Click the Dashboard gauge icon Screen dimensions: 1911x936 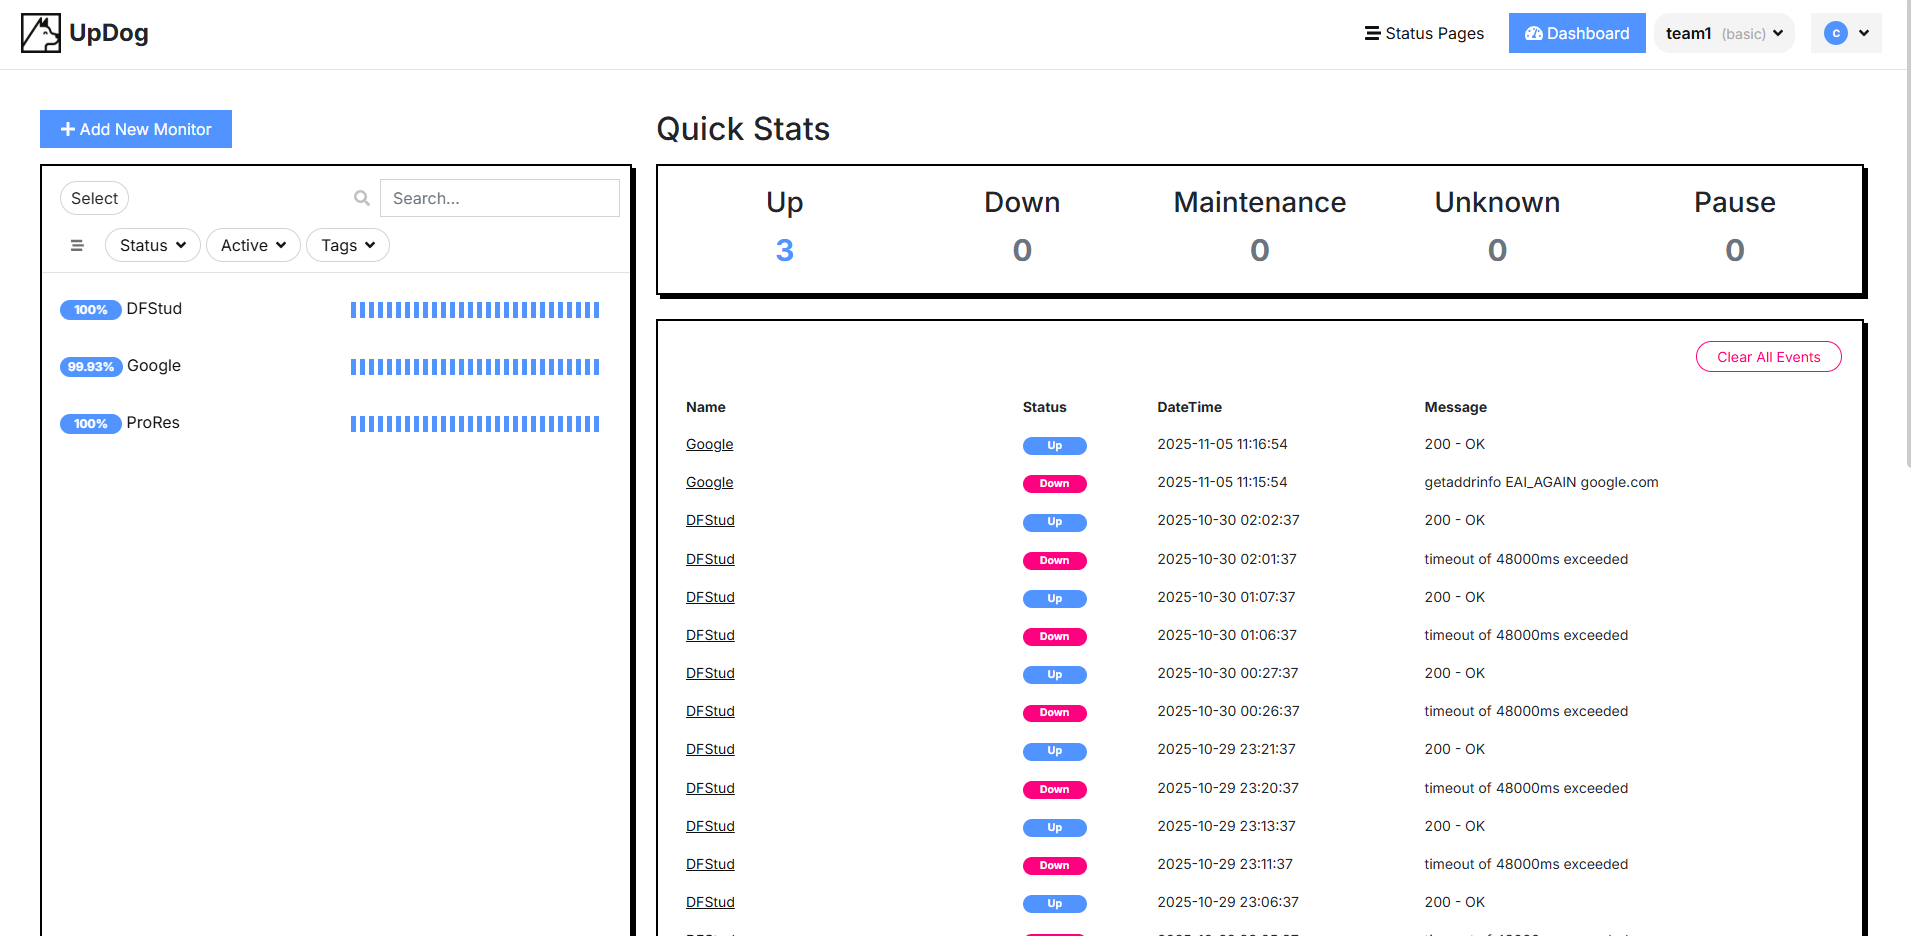click(1532, 33)
